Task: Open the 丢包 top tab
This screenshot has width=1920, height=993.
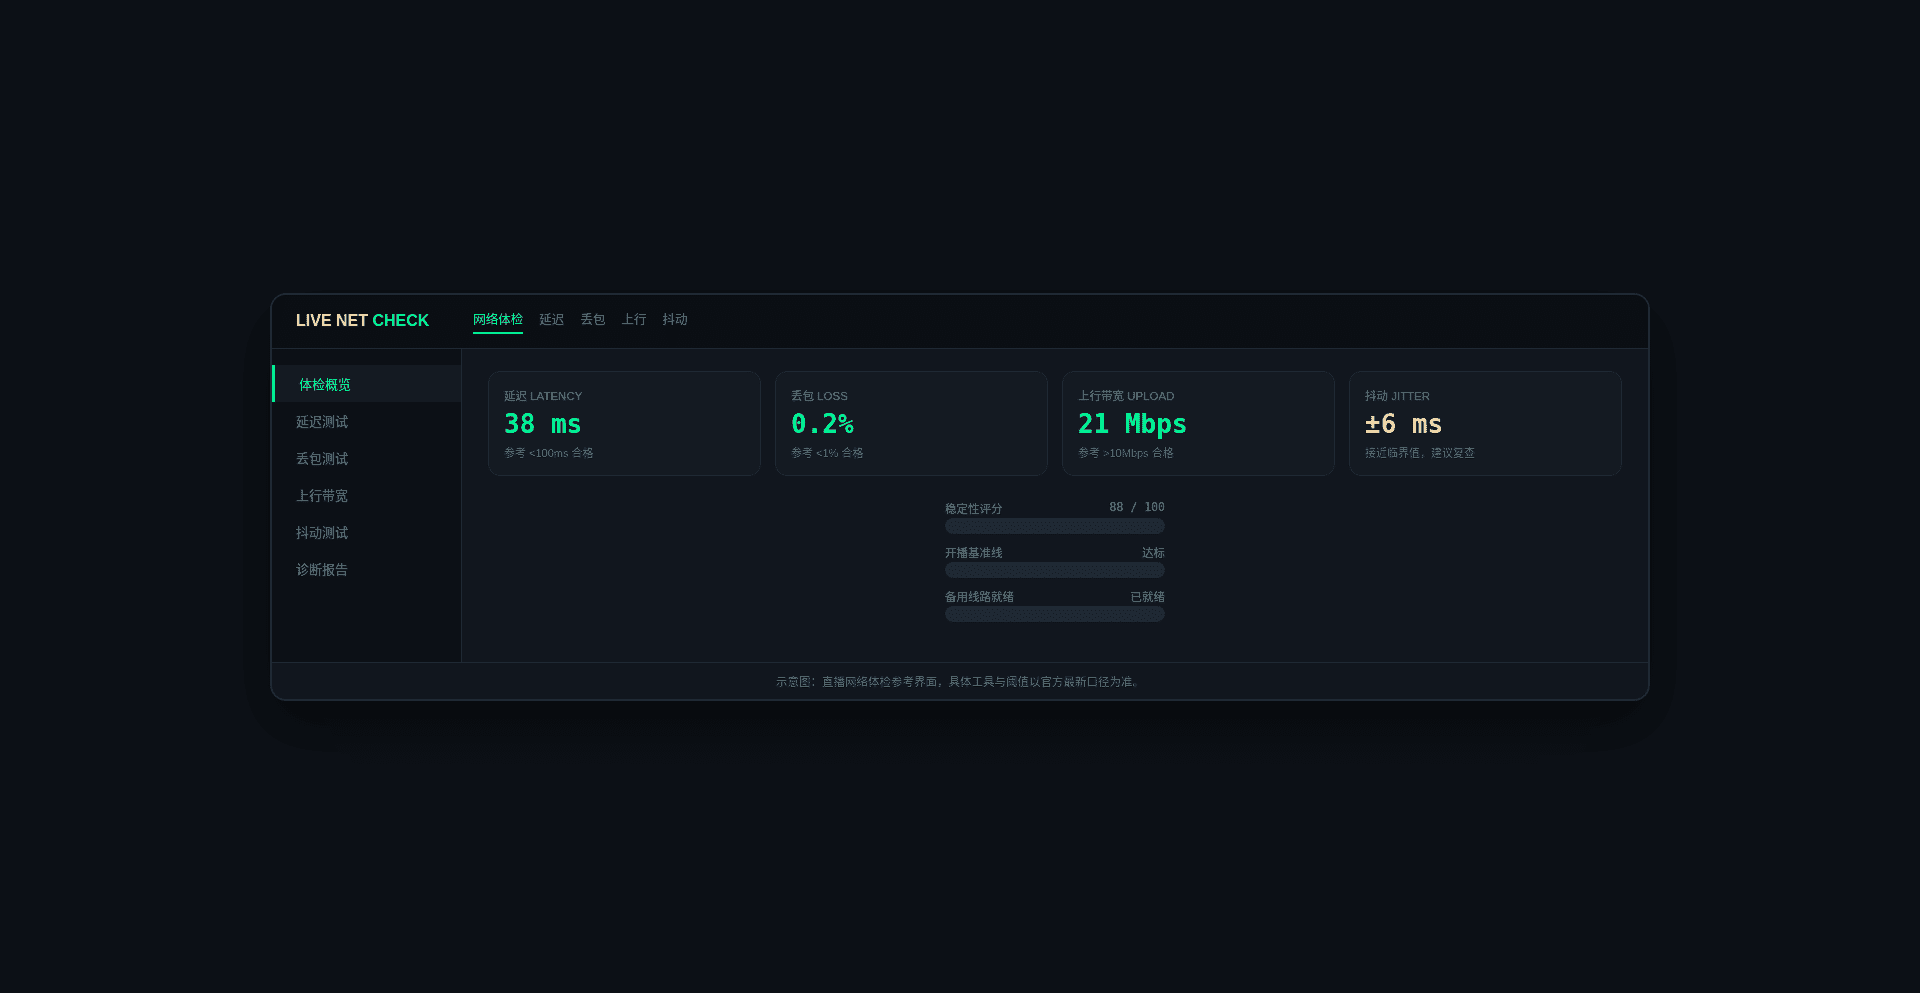Action: click(592, 320)
